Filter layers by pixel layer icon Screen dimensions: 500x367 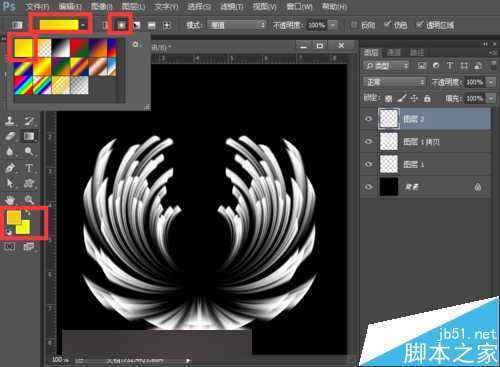tap(421, 66)
